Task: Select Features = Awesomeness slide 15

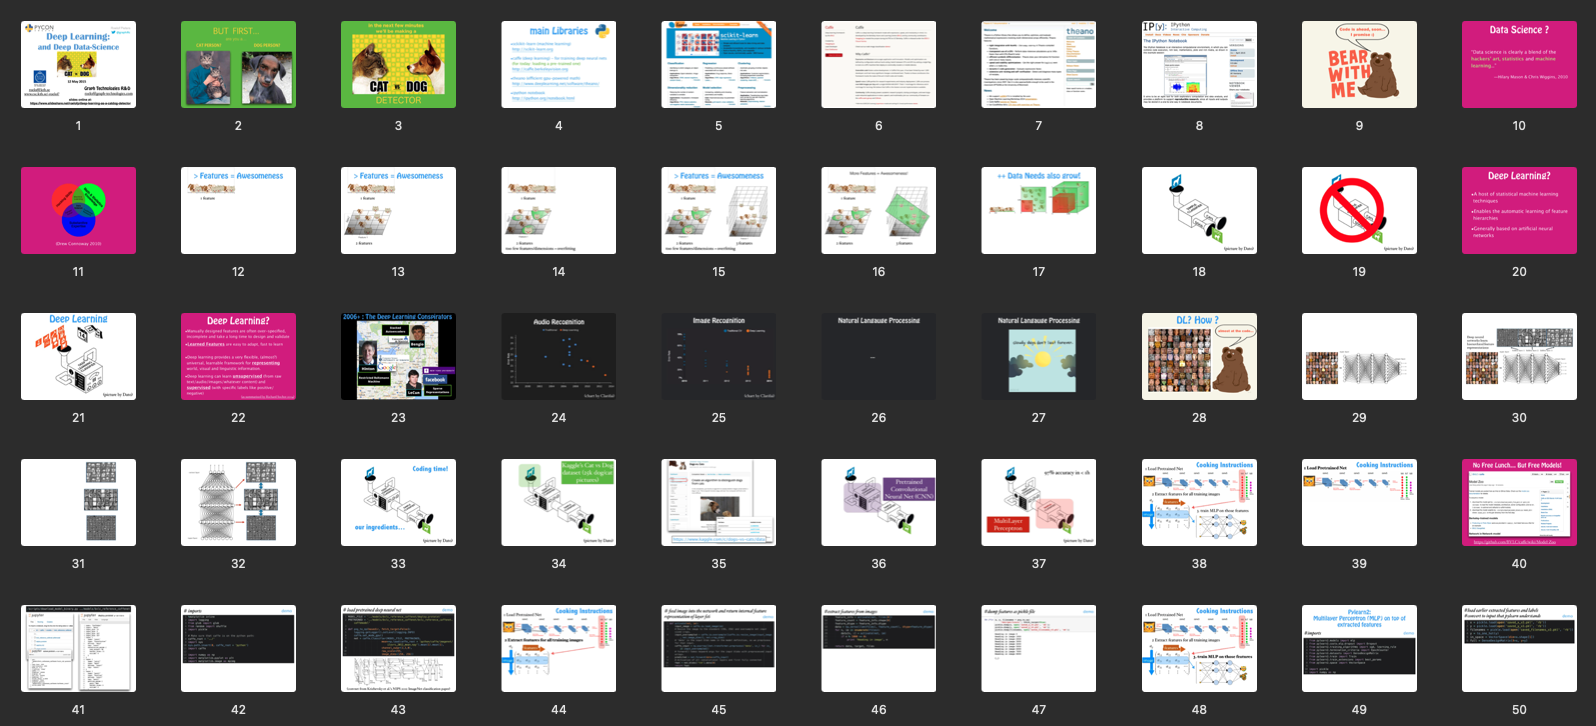Action: pyautogui.click(x=718, y=210)
